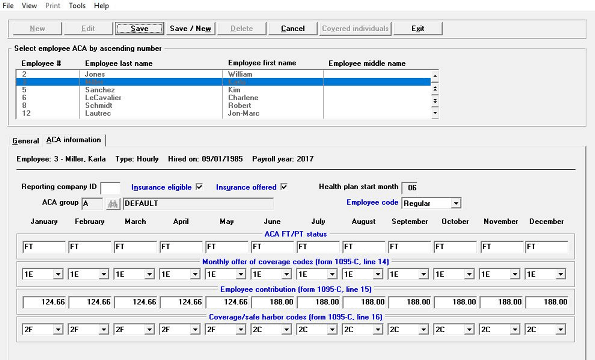Click December employee contribution 188.00 field
The height and width of the screenshot is (360, 595).
tap(546, 302)
